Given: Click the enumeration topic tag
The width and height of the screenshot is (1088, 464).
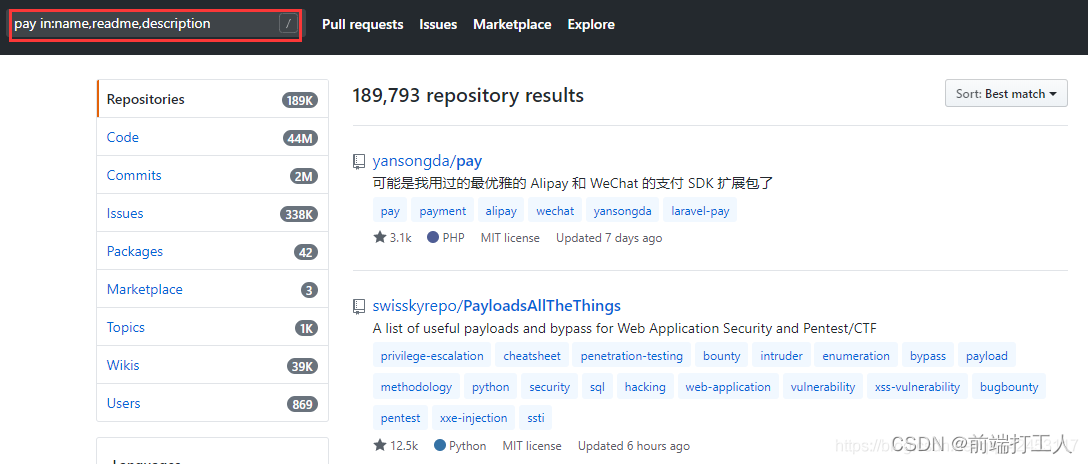Looking at the screenshot, I should click(x=856, y=356).
